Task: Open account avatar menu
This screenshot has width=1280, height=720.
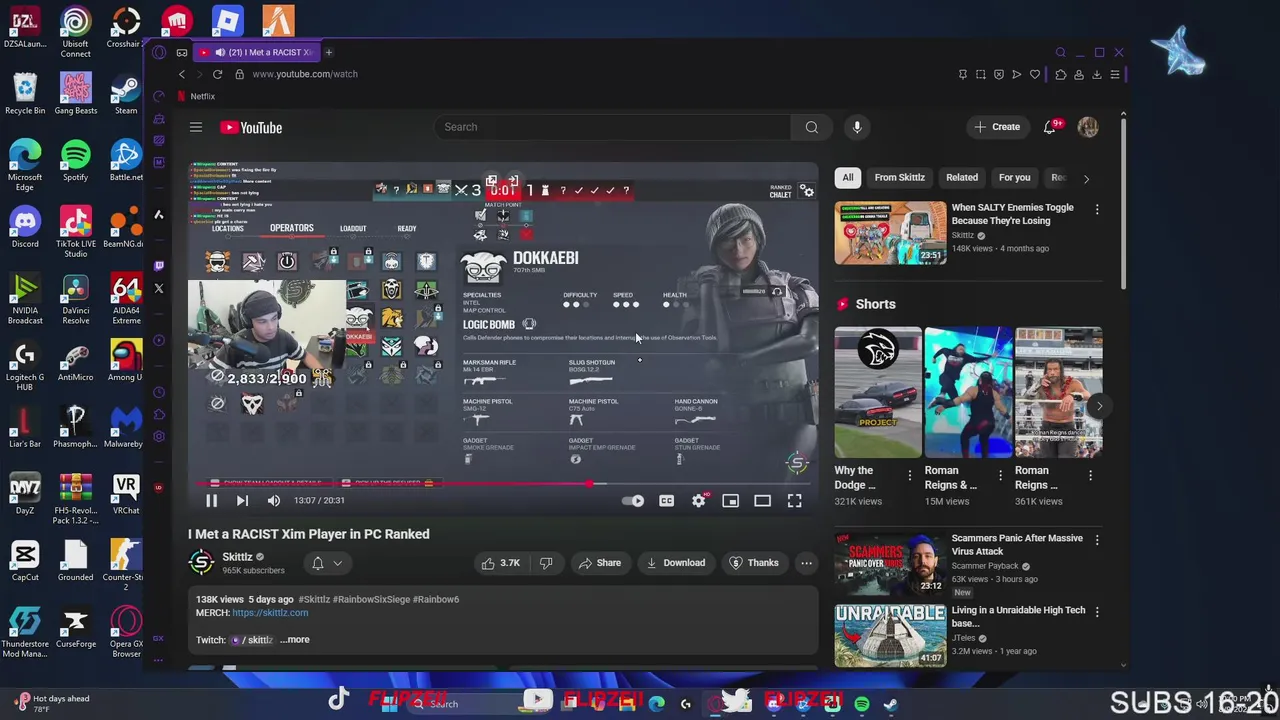Action: [x=1088, y=127]
